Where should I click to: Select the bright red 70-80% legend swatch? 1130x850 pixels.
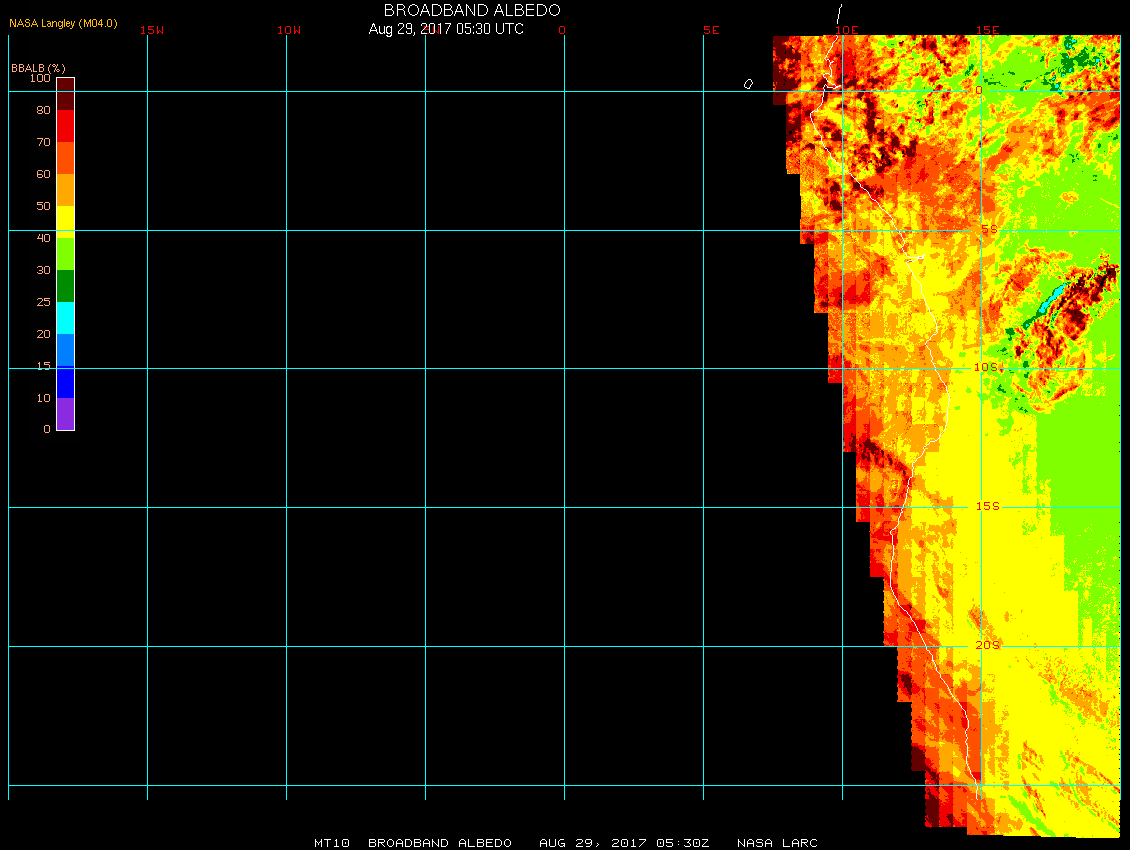tap(65, 126)
